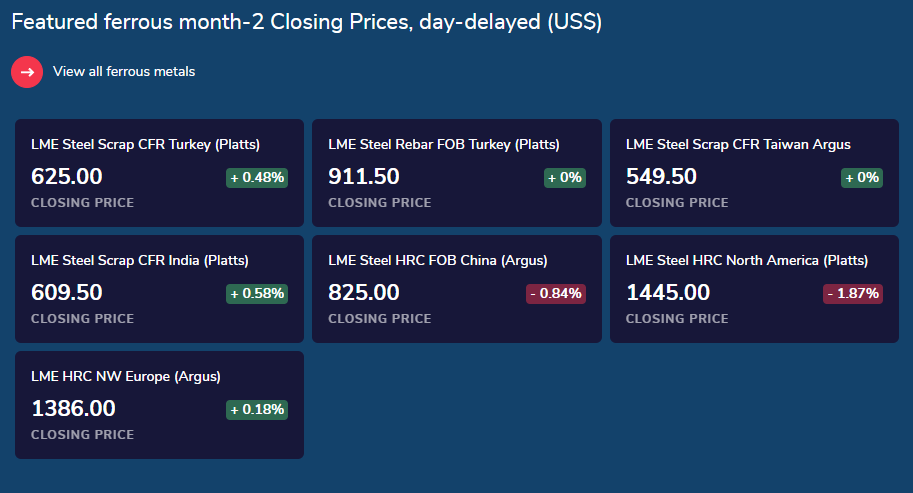The height and width of the screenshot is (493, 913).
Task: Click the -0.84% change badge
Action: click(556, 293)
